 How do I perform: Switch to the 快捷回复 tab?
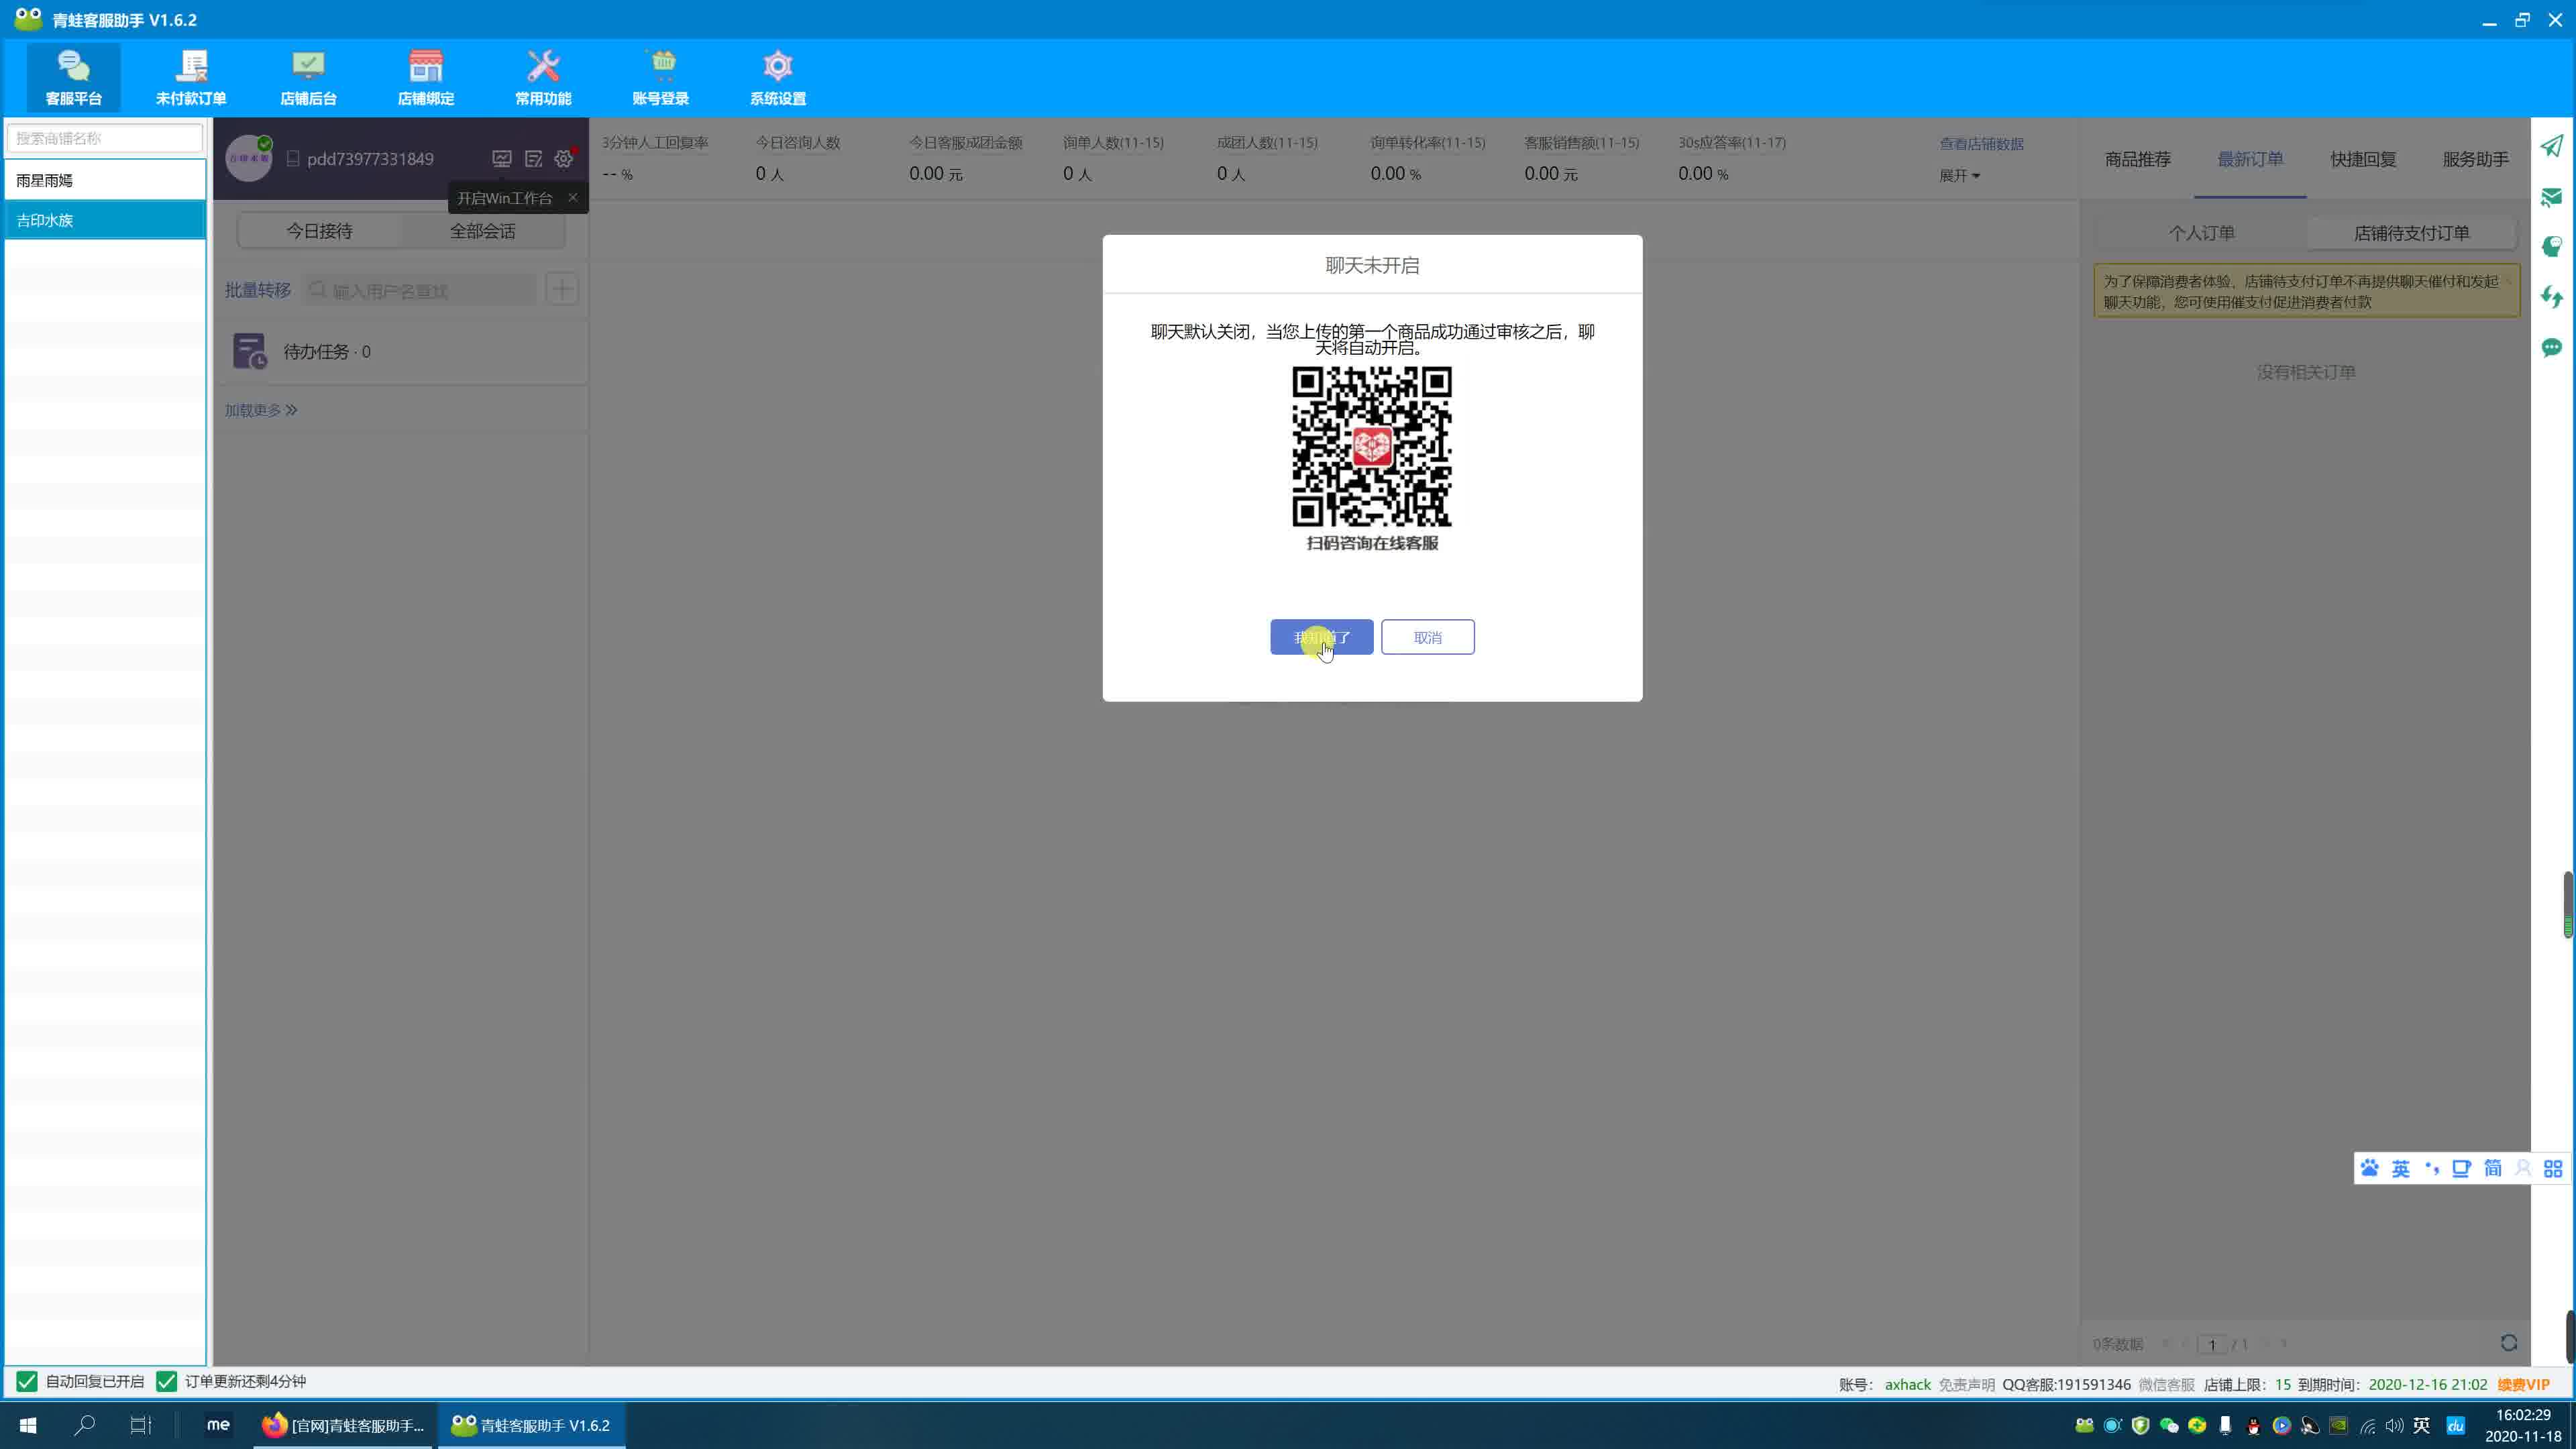click(x=2363, y=159)
